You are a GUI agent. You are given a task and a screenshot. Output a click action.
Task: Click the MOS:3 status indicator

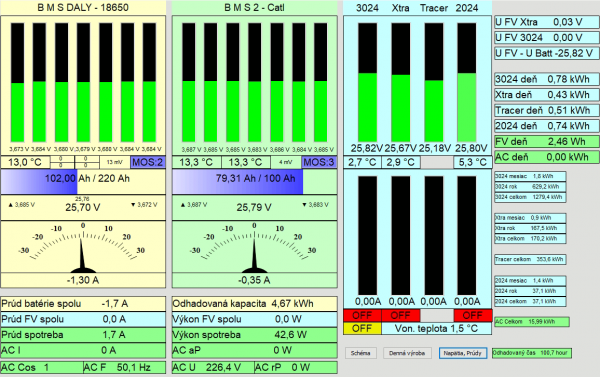[x=319, y=162]
